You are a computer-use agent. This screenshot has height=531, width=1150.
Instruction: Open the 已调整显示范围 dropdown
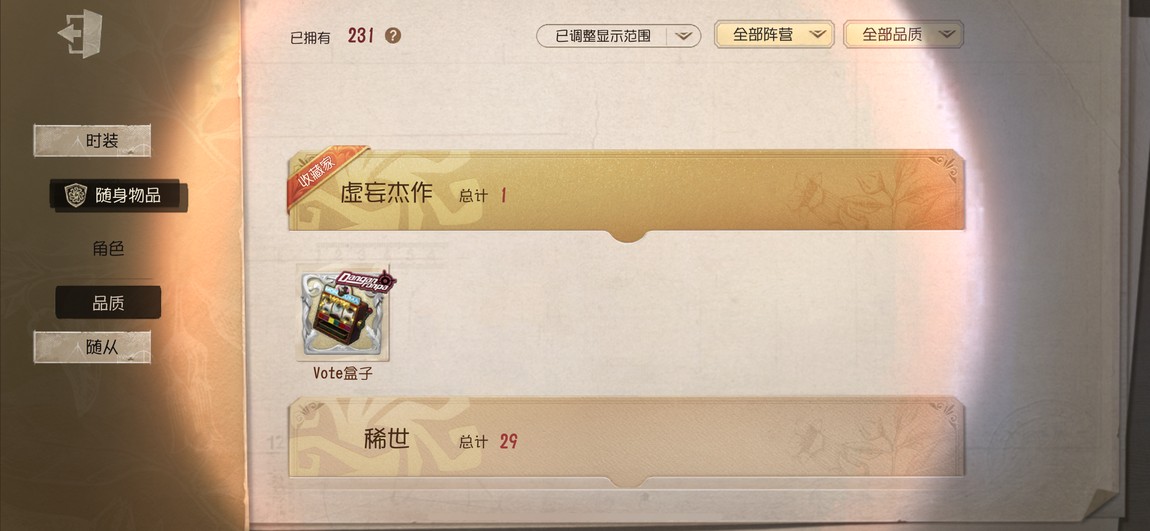pos(618,35)
